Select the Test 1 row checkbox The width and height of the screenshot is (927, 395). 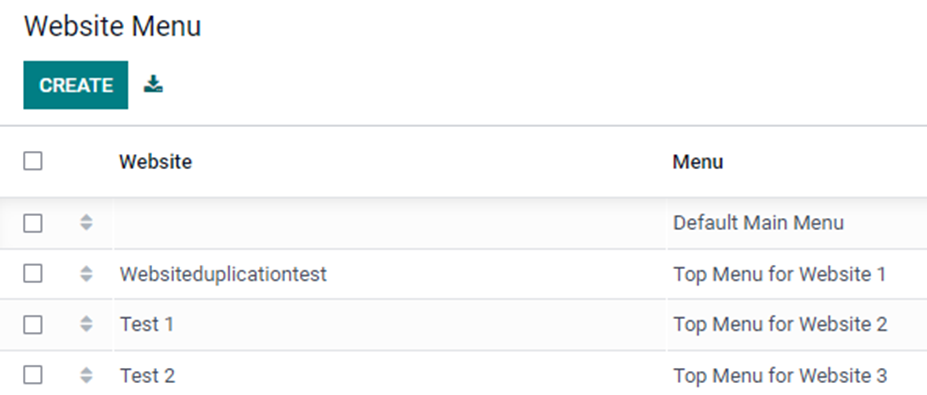coord(33,325)
